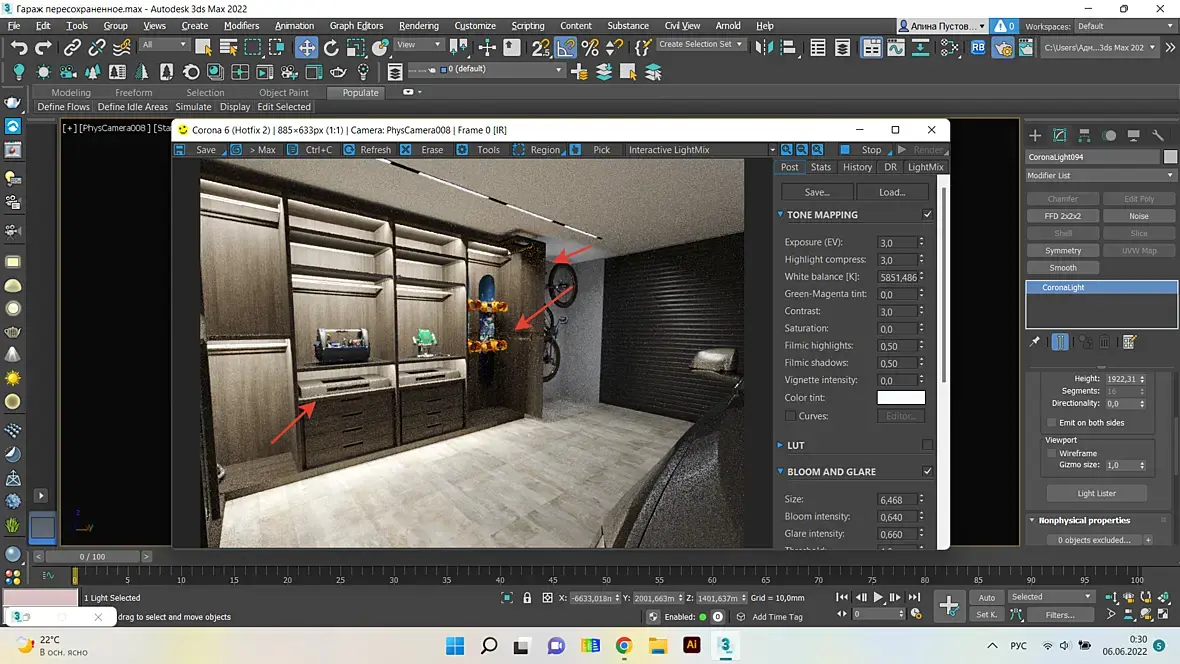
Task: Click the Undo arrow in main toolbar
Action: tap(19, 47)
